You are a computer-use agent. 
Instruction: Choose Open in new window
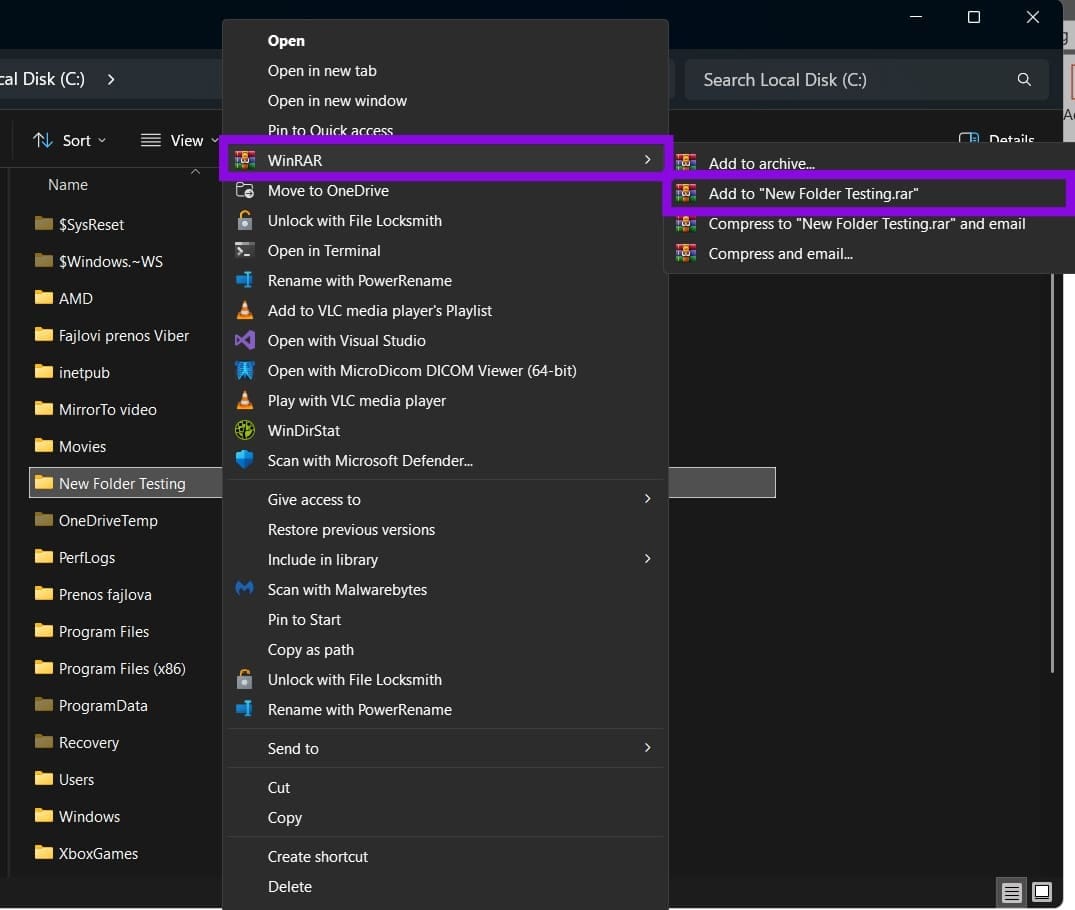(x=446, y=101)
